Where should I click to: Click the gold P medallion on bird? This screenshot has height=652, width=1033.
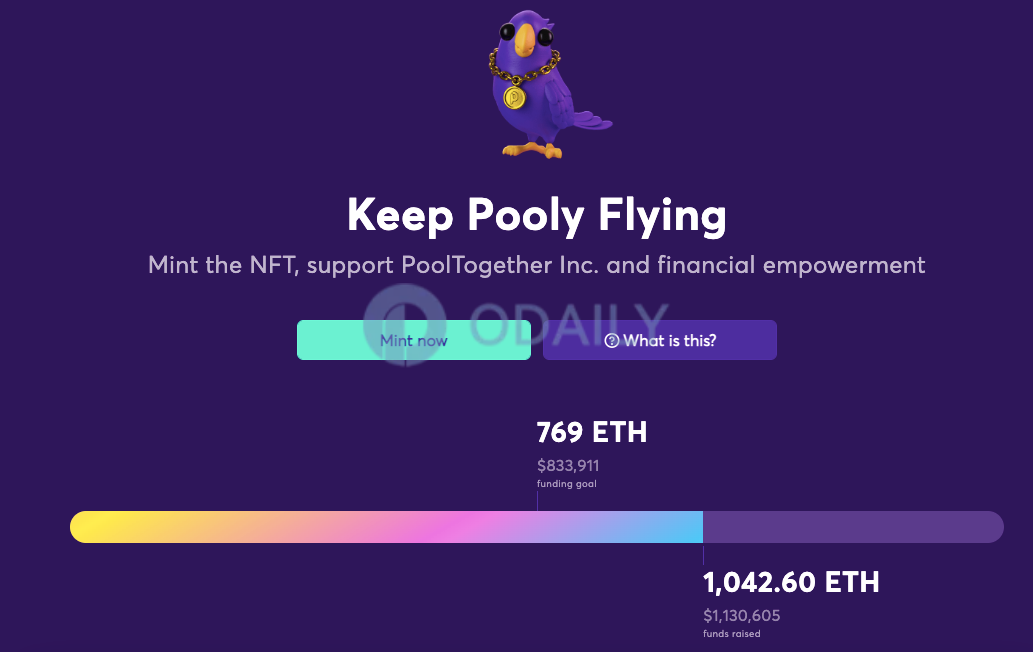point(515,97)
